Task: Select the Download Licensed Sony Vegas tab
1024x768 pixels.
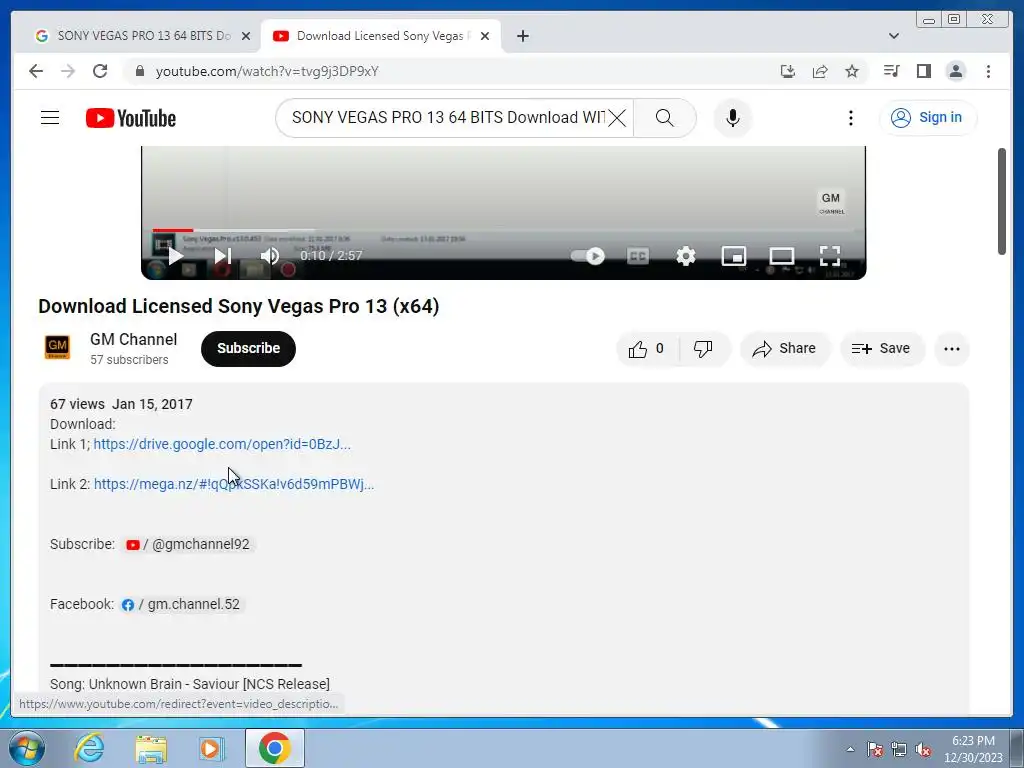Action: click(380, 36)
